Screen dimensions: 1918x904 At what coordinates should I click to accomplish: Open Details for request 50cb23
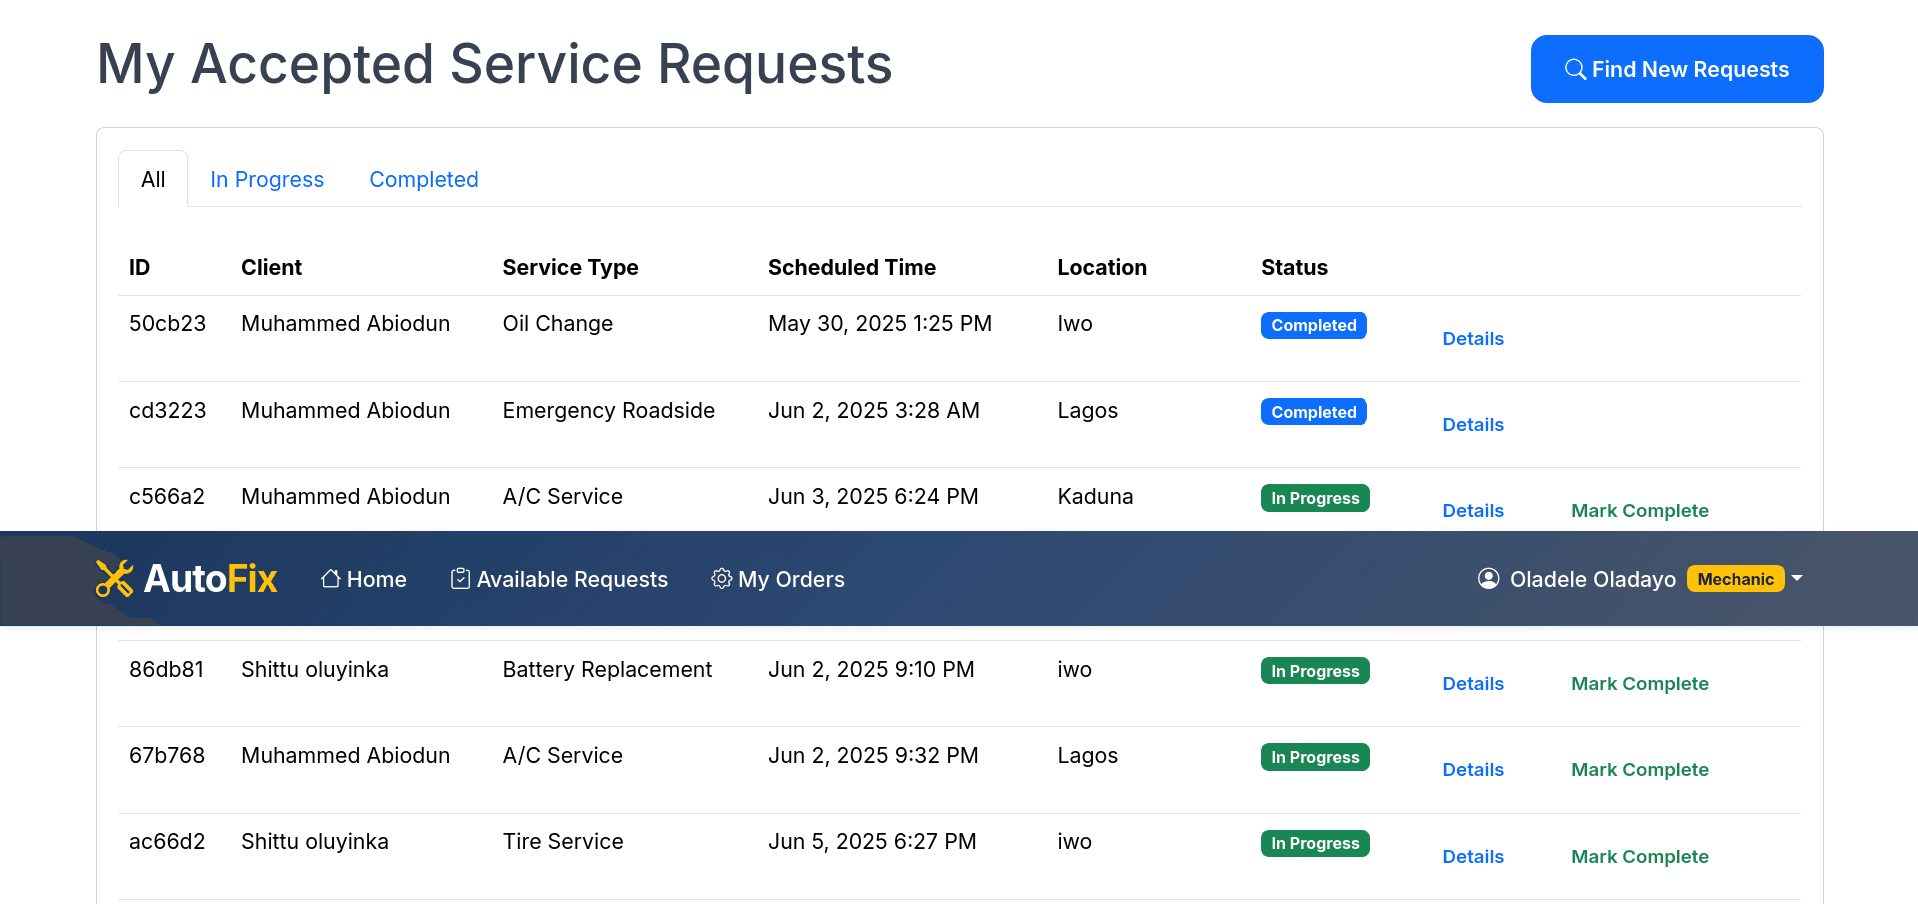click(x=1473, y=339)
